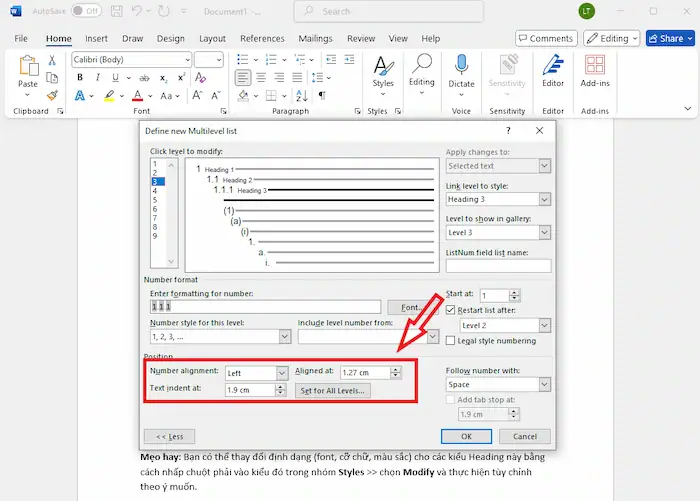This screenshot has height=501, width=700.
Task: Click the Format Painter icon
Action: coord(52,96)
